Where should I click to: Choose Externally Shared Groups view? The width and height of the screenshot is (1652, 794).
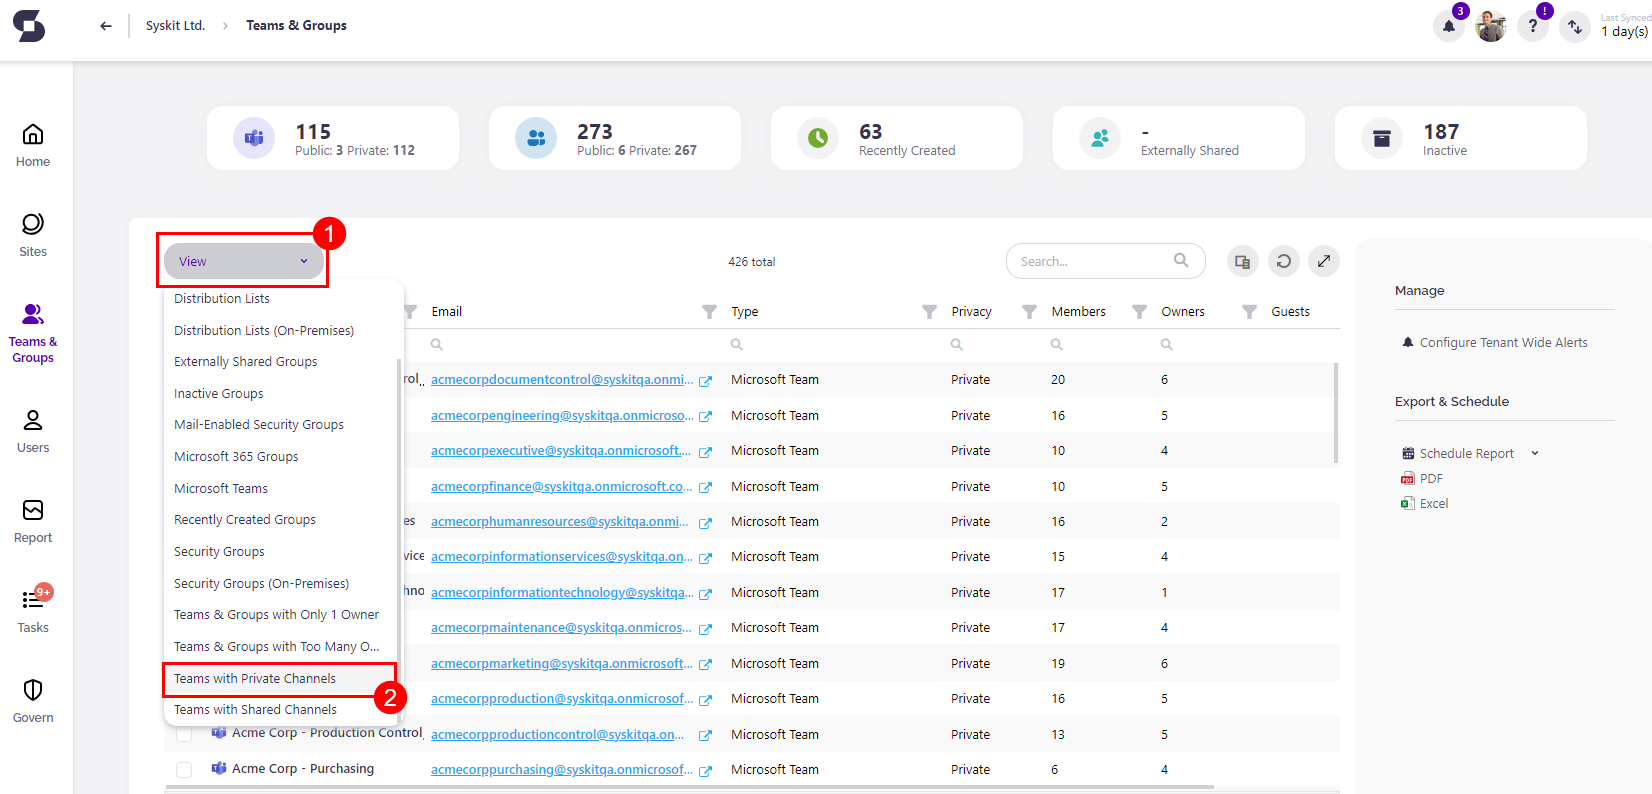(x=246, y=361)
